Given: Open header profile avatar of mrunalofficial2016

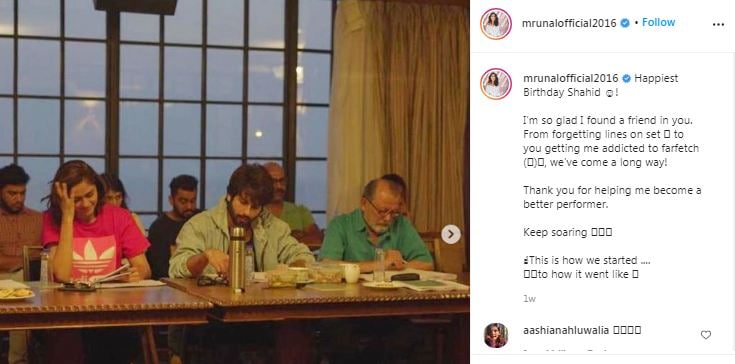Looking at the screenshot, I should pos(495,23).
